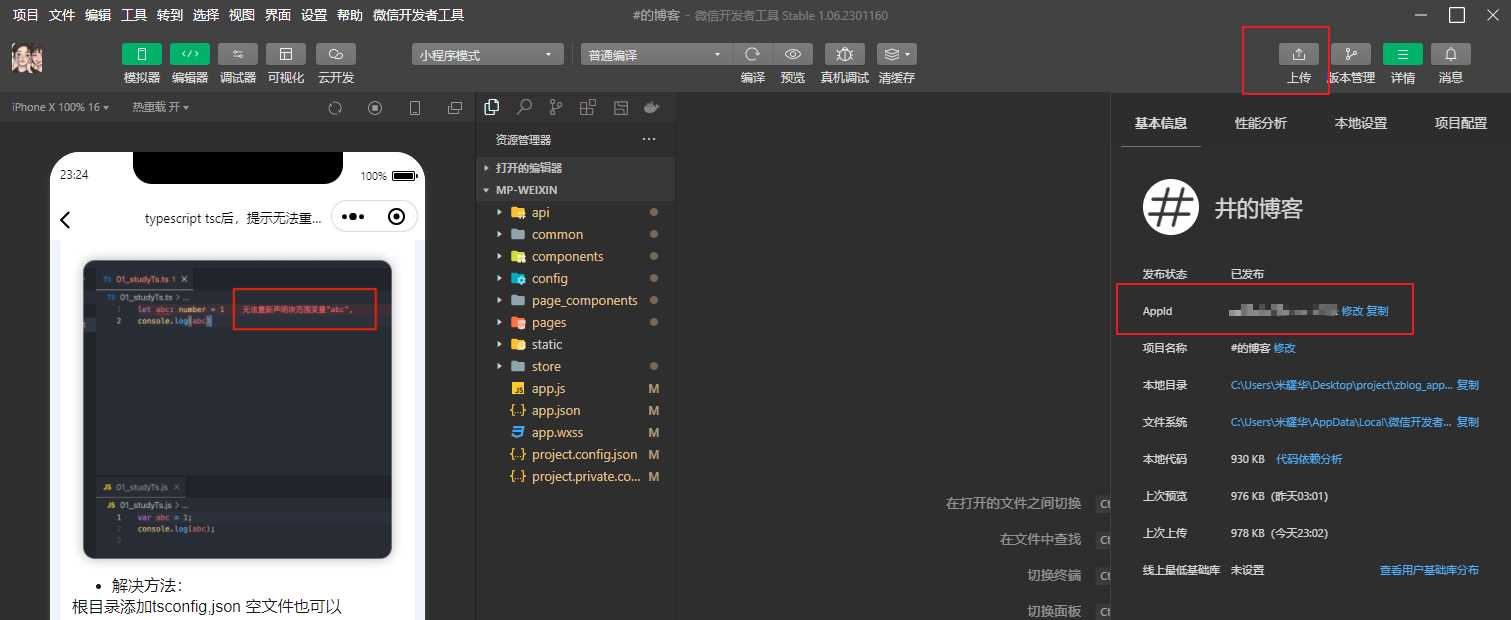Open 版本管理 version management
The image size is (1511, 620).
(x=1351, y=62)
